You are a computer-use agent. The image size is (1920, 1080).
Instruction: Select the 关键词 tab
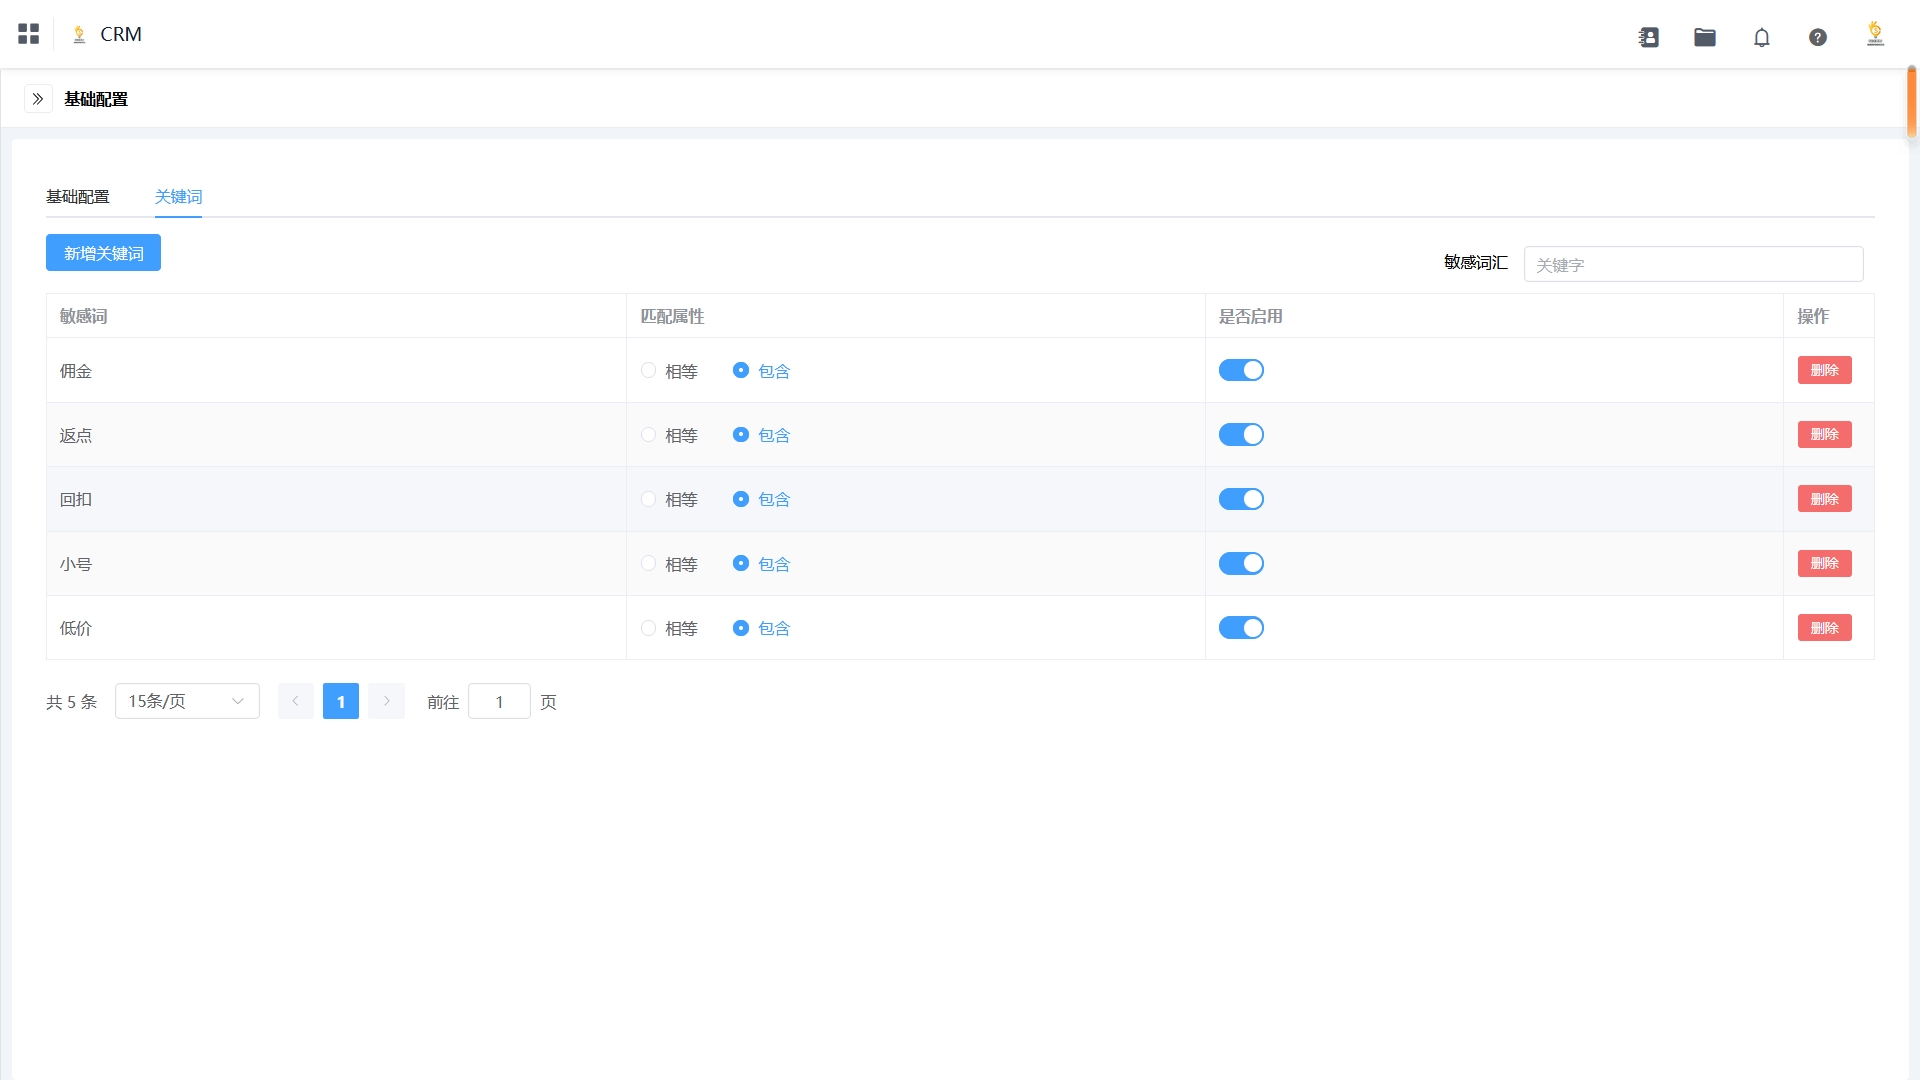coord(178,197)
